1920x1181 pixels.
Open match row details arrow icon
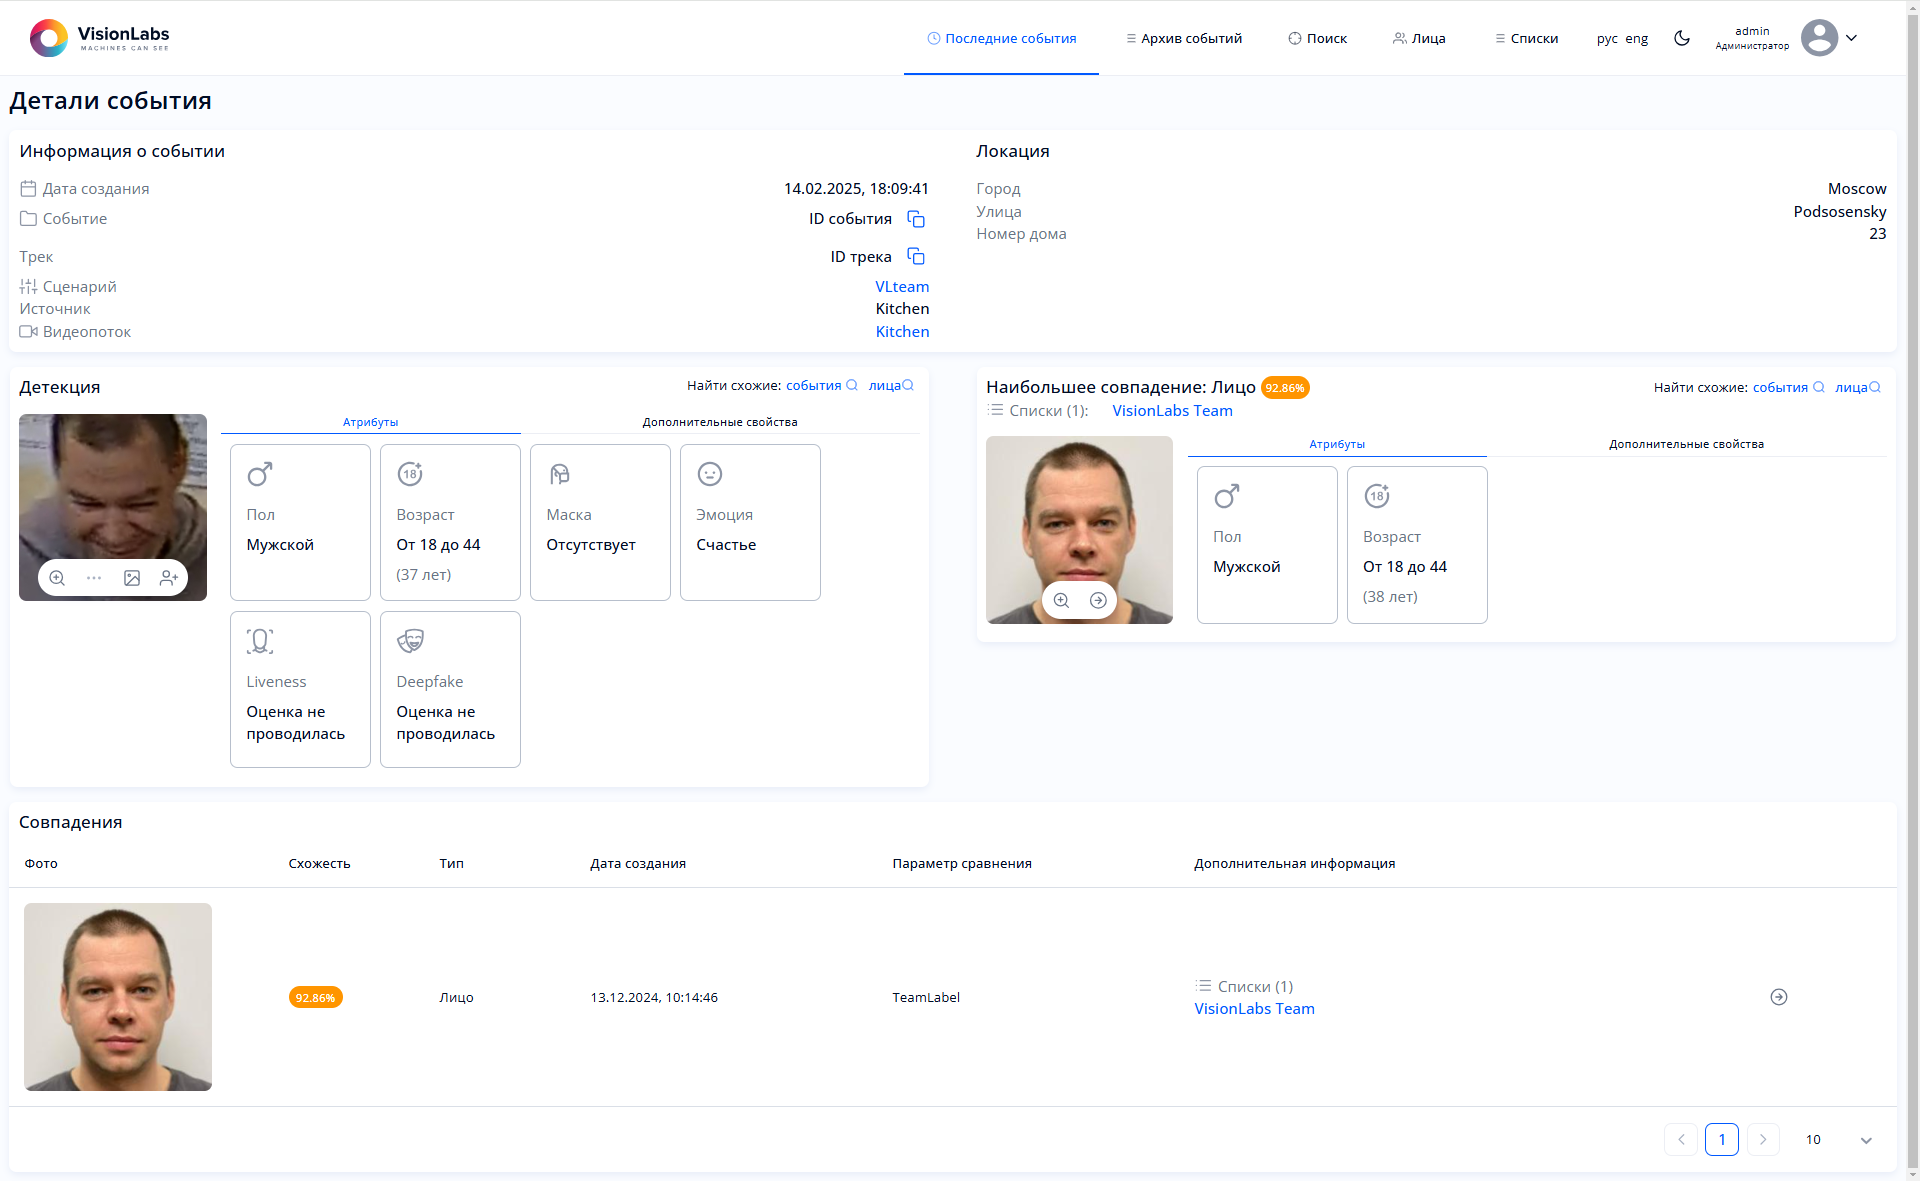[1779, 997]
